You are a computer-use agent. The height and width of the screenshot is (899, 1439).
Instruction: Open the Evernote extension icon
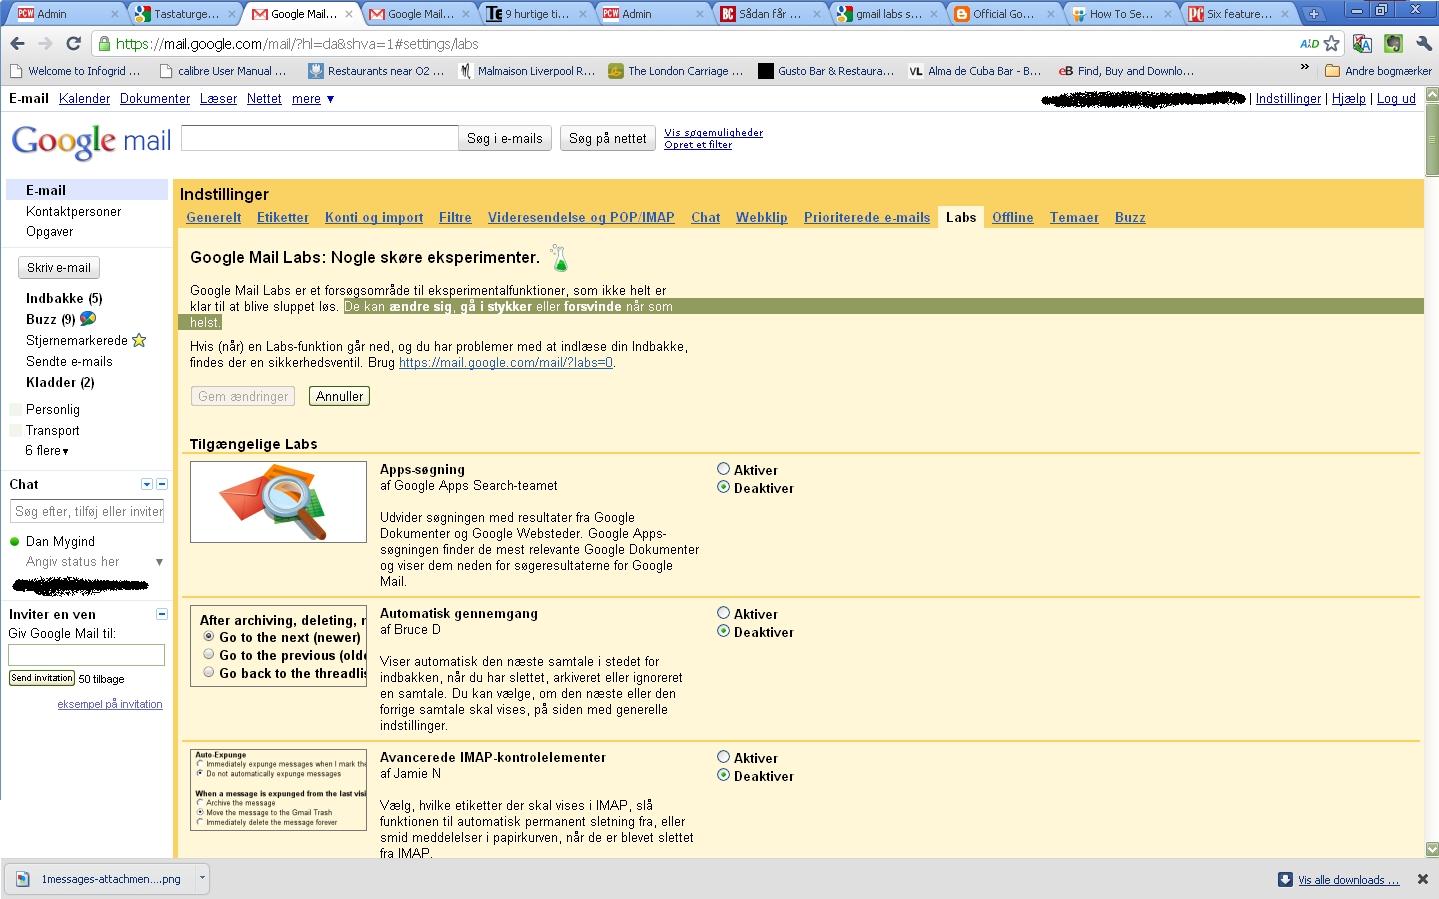pos(1393,44)
